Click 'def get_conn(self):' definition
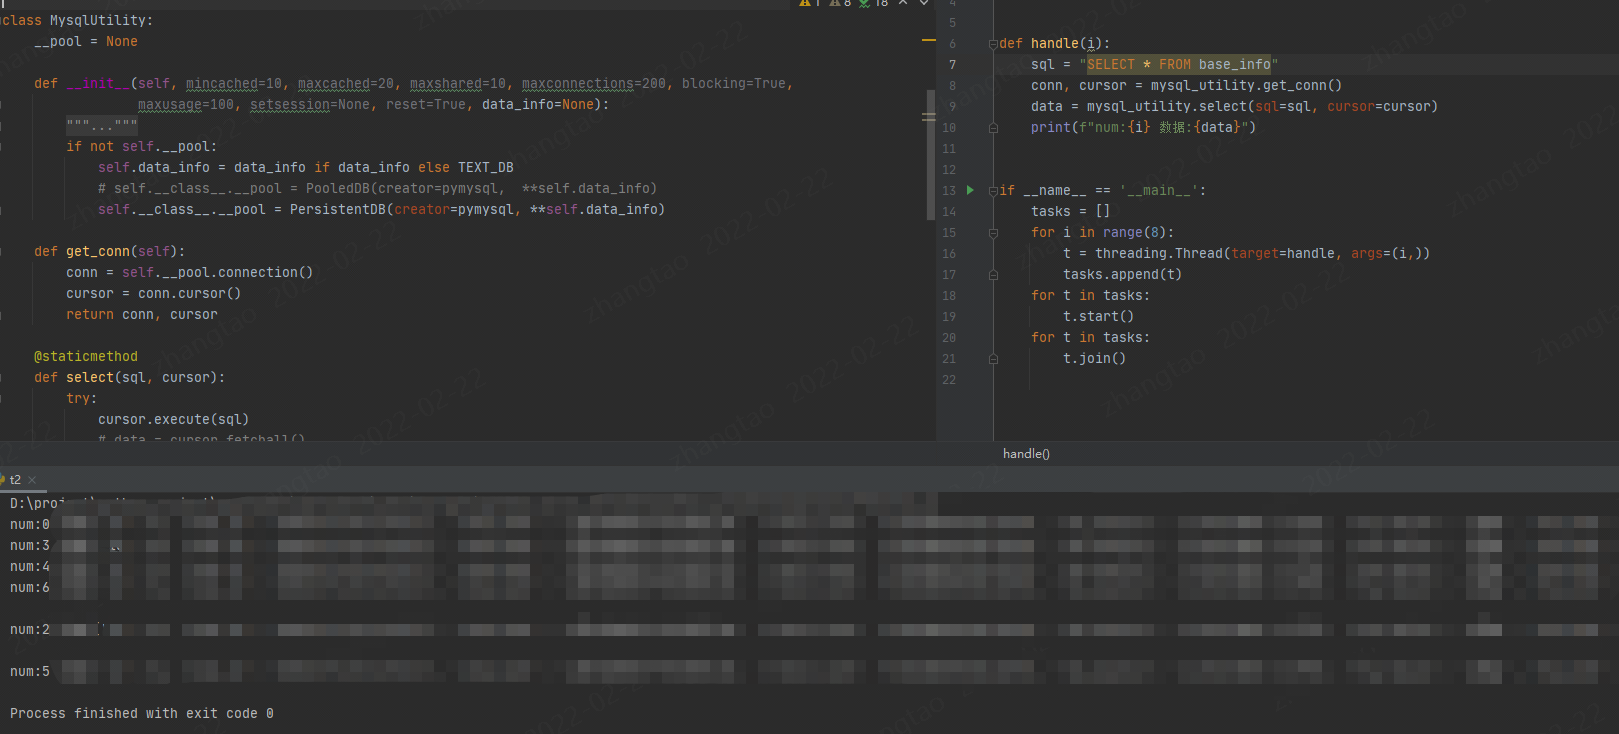Viewport: 1619px width, 734px height. (110, 252)
